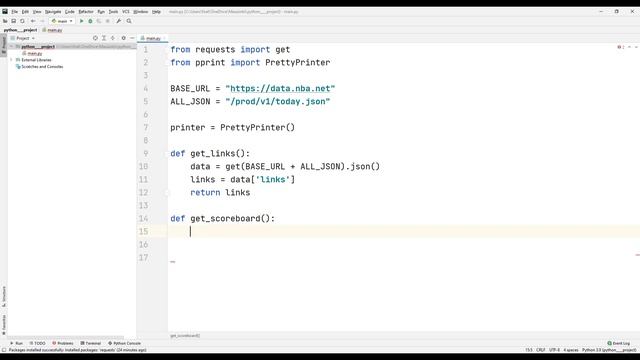Click get_scoreboard() in editor breadcrumb
640x360 pixels.
[x=185, y=336]
